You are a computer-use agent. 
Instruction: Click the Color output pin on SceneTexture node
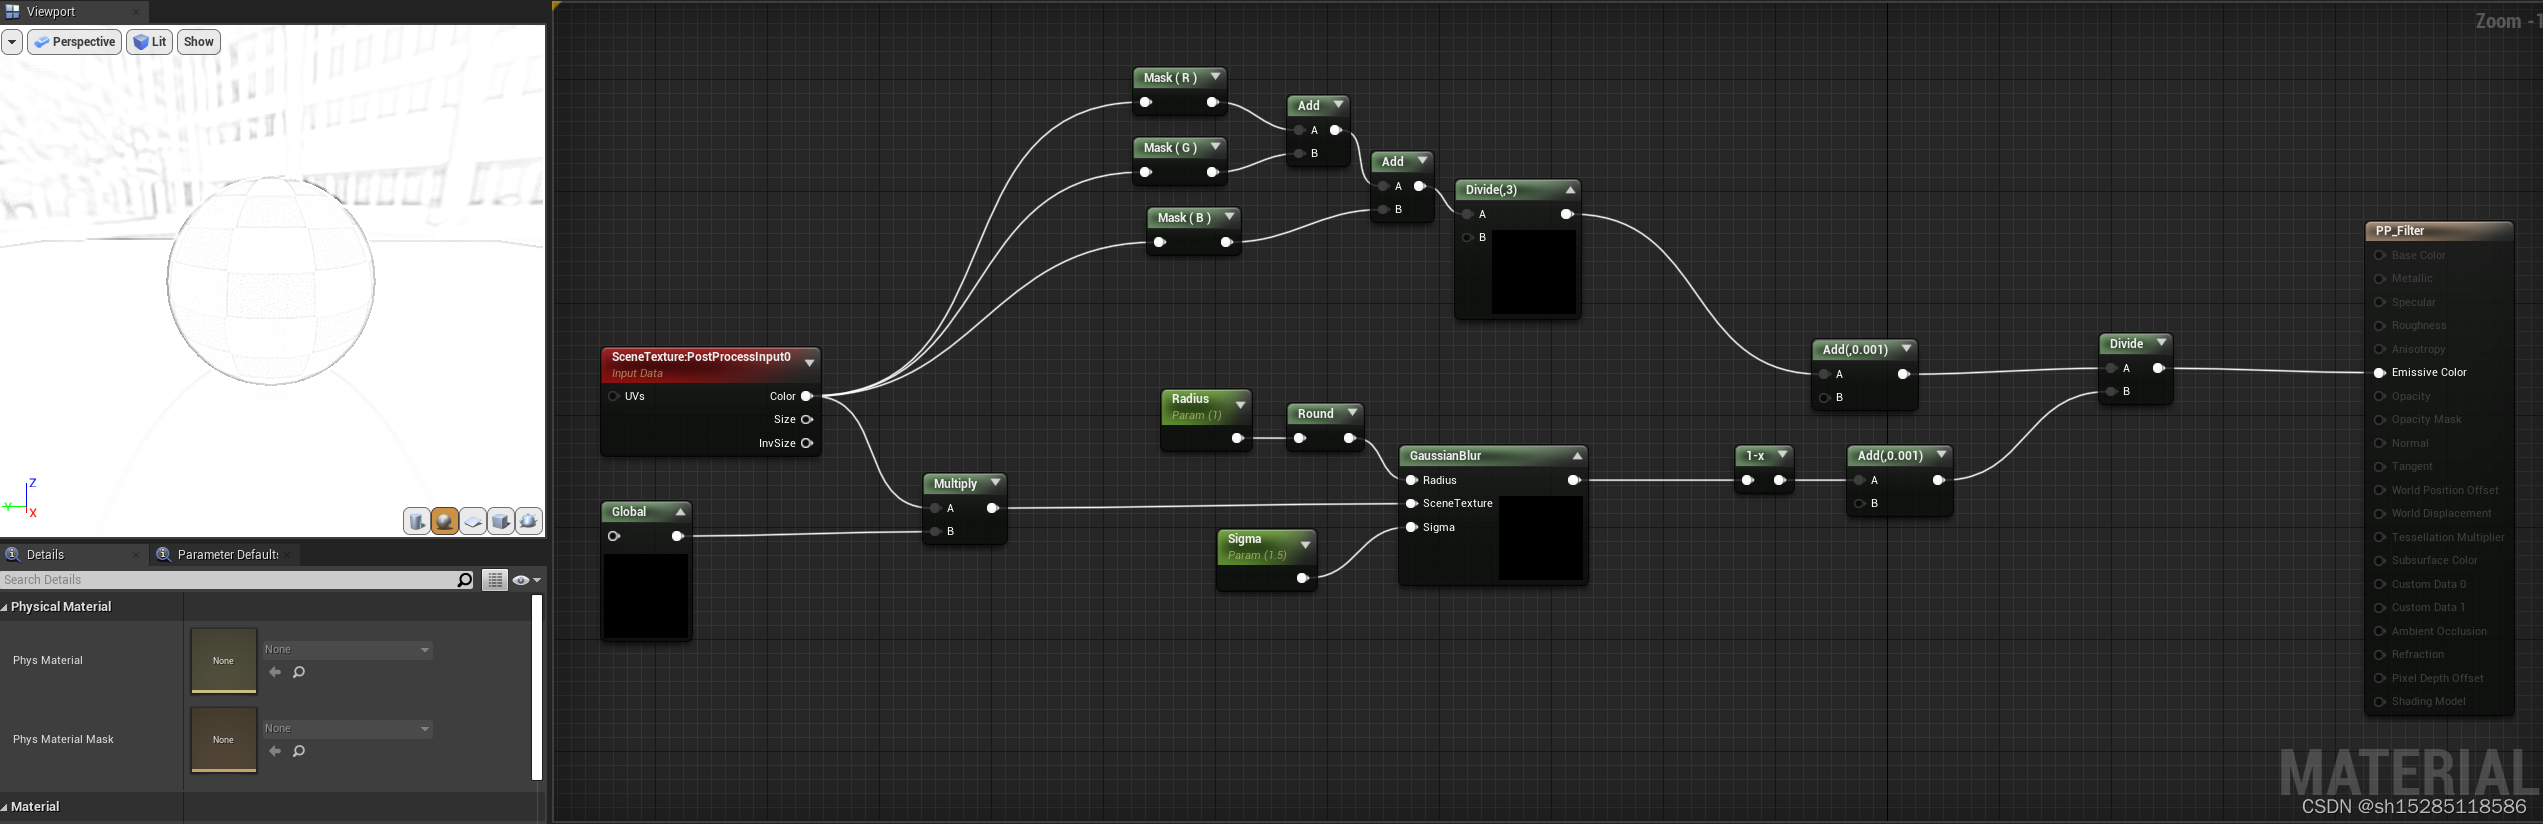807,396
